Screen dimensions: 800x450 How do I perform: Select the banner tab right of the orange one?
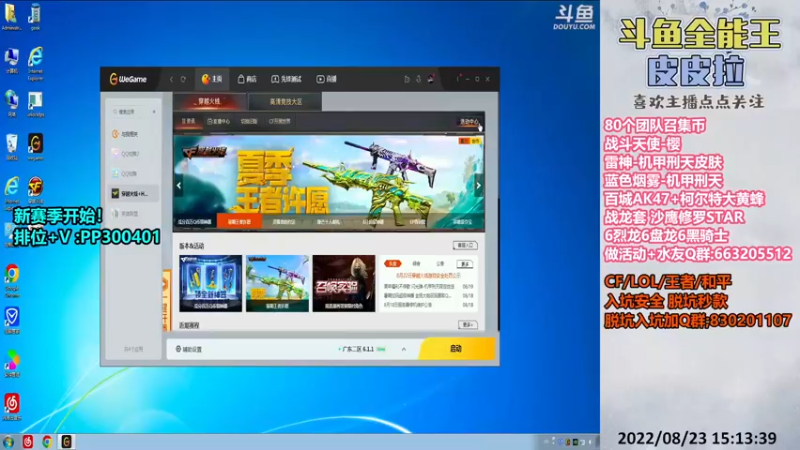284,222
